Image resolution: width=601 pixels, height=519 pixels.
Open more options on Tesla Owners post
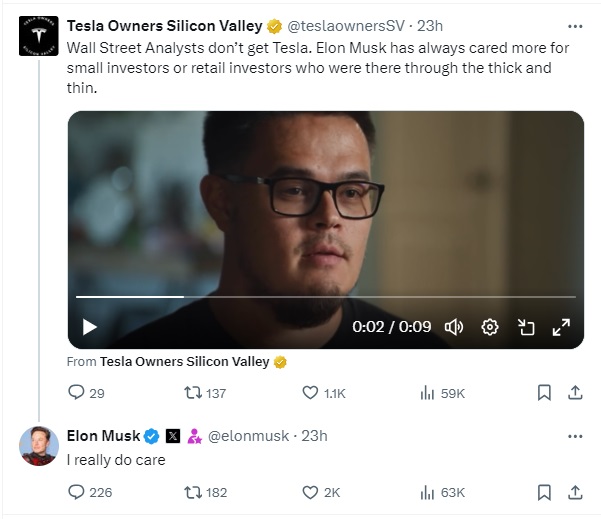click(574, 26)
